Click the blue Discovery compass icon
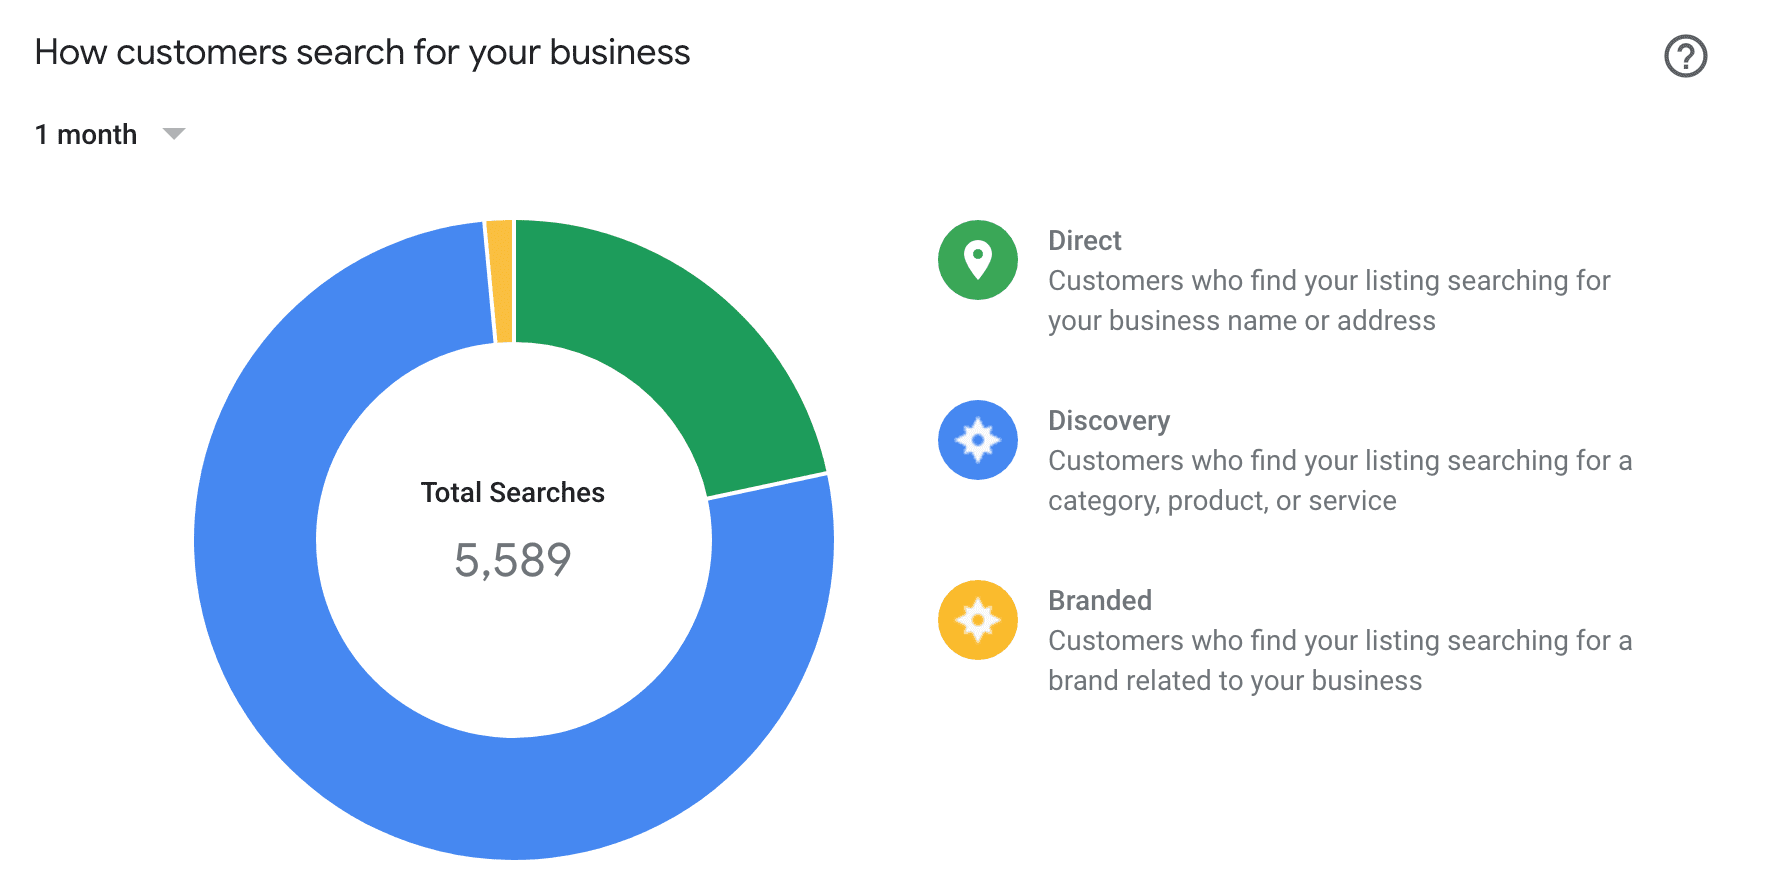 [977, 440]
